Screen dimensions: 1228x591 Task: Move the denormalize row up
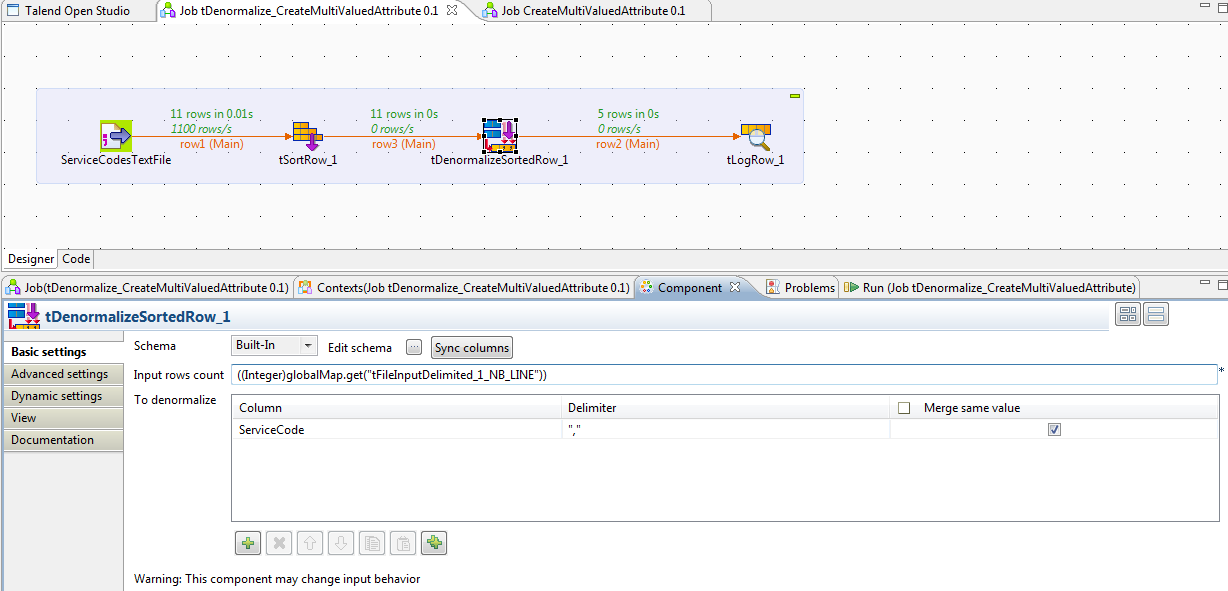pyautogui.click(x=309, y=542)
